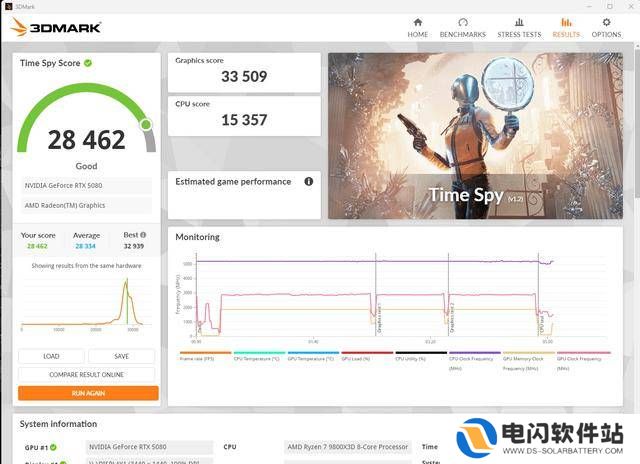This screenshot has height=464, width=640.
Task: Click the info icon beside Best
Action: point(143,235)
